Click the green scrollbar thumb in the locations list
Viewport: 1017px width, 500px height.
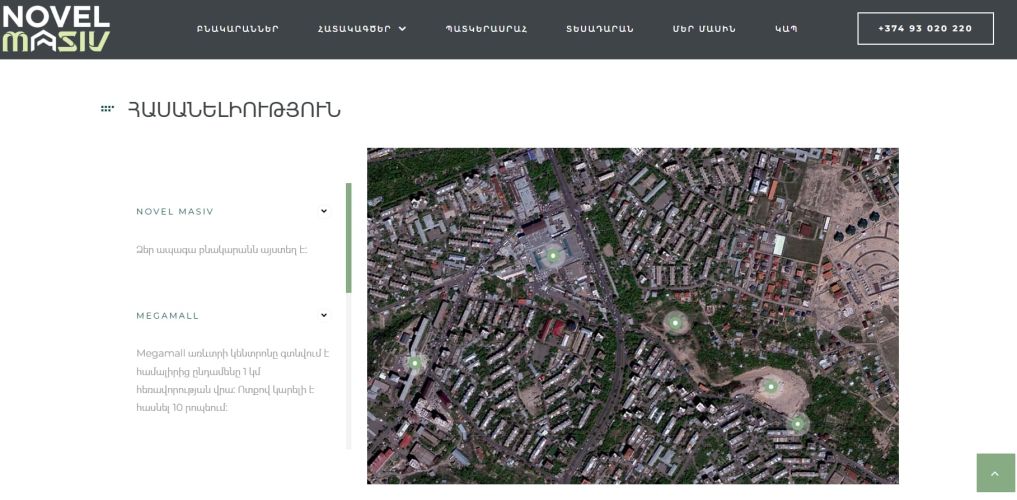(348, 237)
